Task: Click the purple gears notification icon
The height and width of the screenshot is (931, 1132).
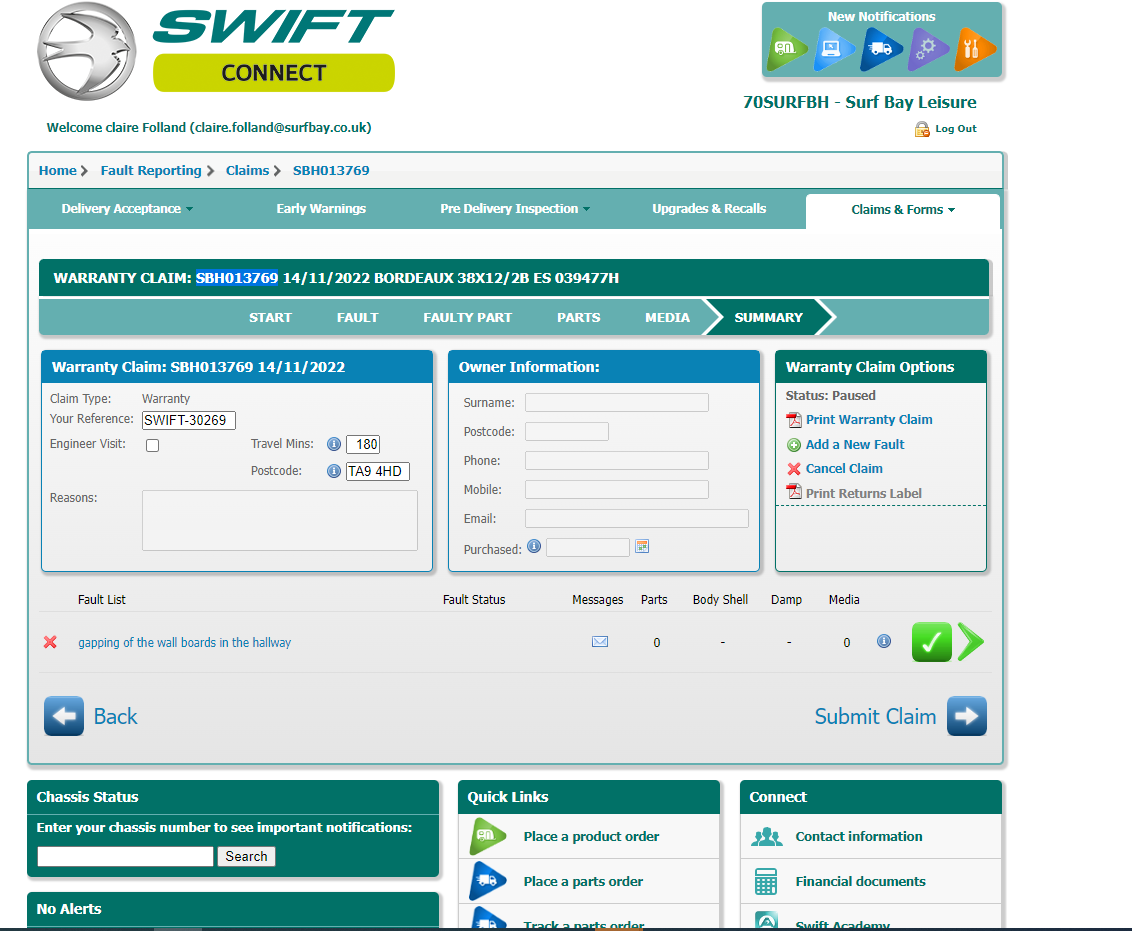Action: click(928, 49)
